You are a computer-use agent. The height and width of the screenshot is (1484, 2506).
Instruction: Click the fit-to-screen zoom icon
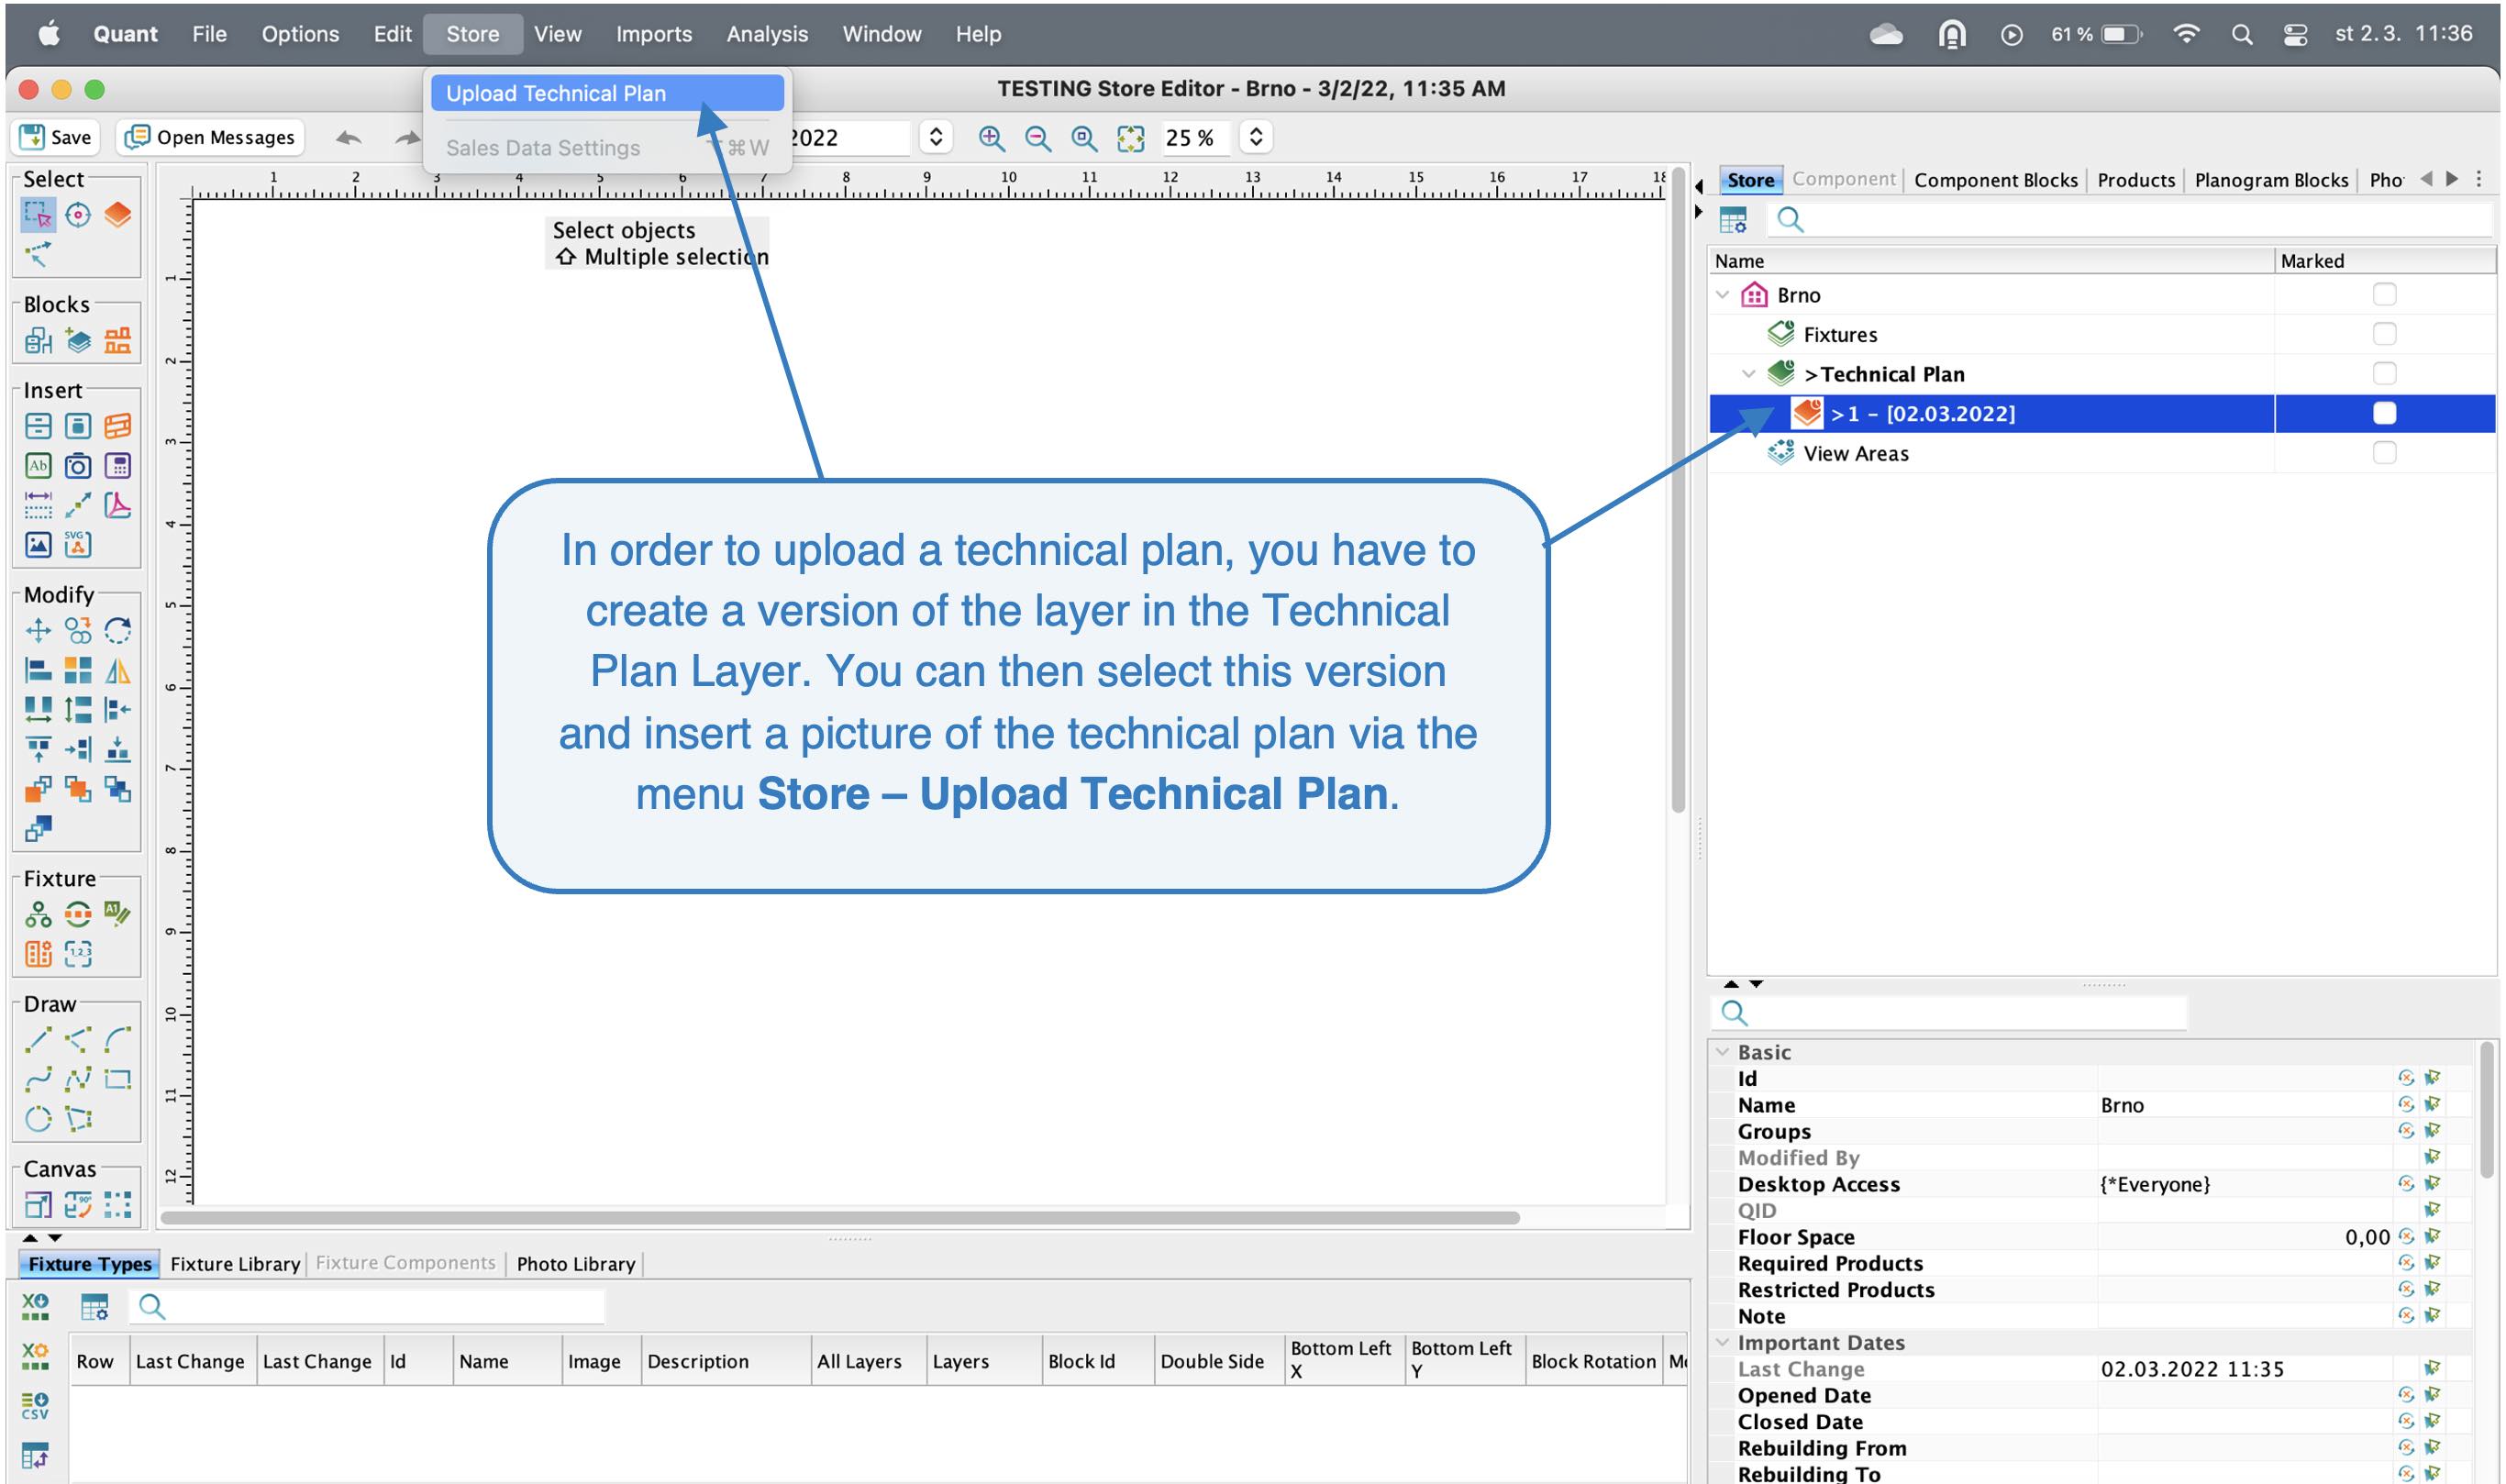coord(1131,138)
